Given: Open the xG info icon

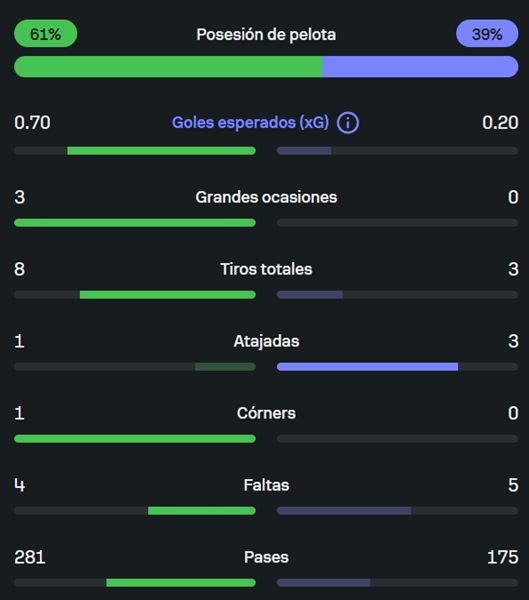Looking at the screenshot, I should pos(348,123).
